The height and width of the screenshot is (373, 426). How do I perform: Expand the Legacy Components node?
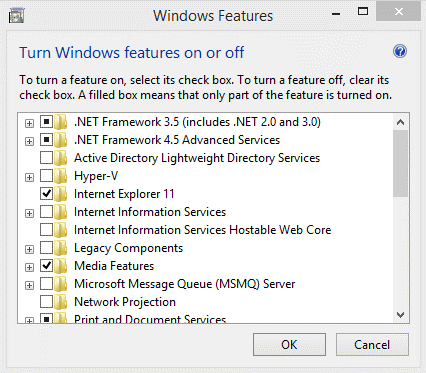[x=29, y=250]
